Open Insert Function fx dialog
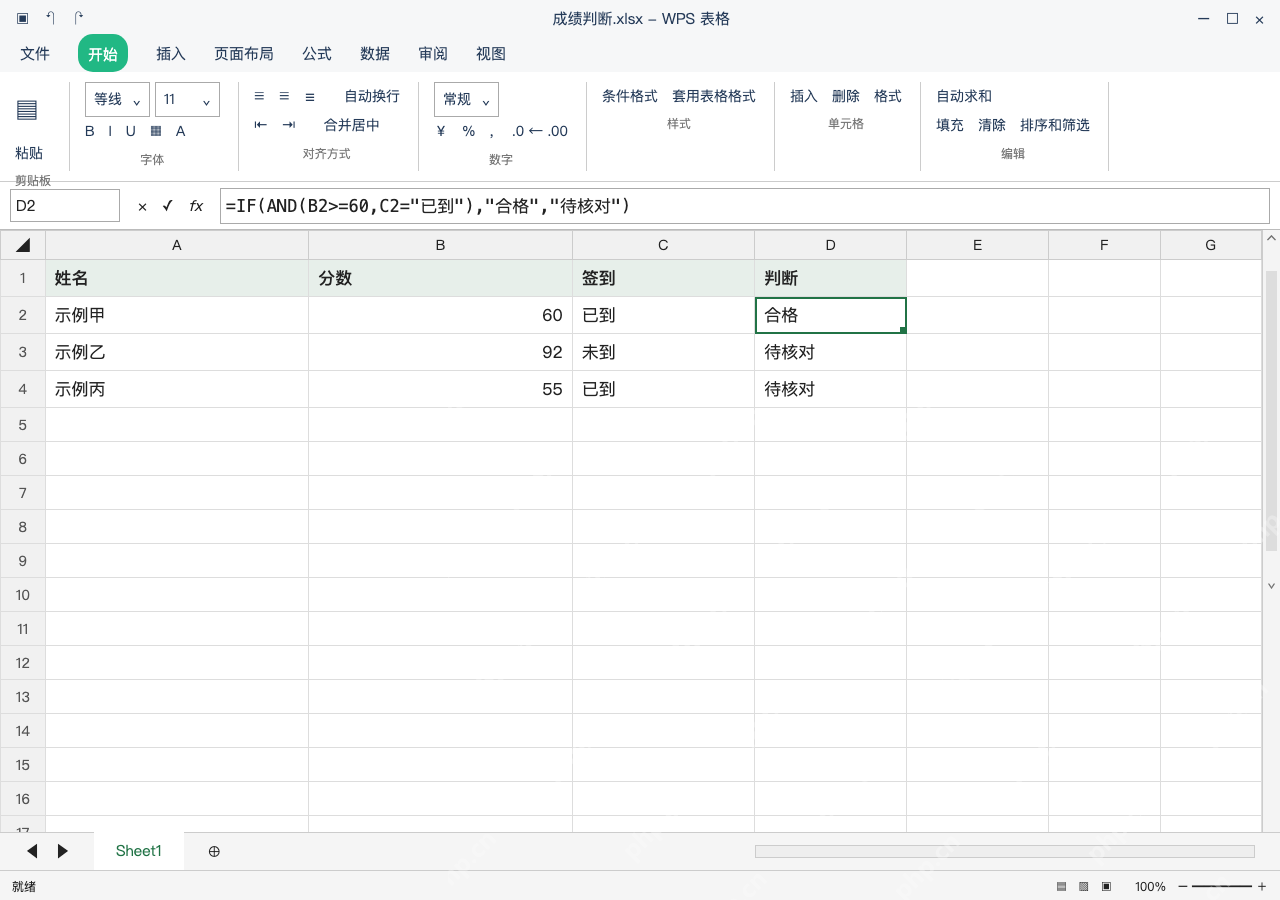Viewport: 1280px width, 900px height. point(196,206)
